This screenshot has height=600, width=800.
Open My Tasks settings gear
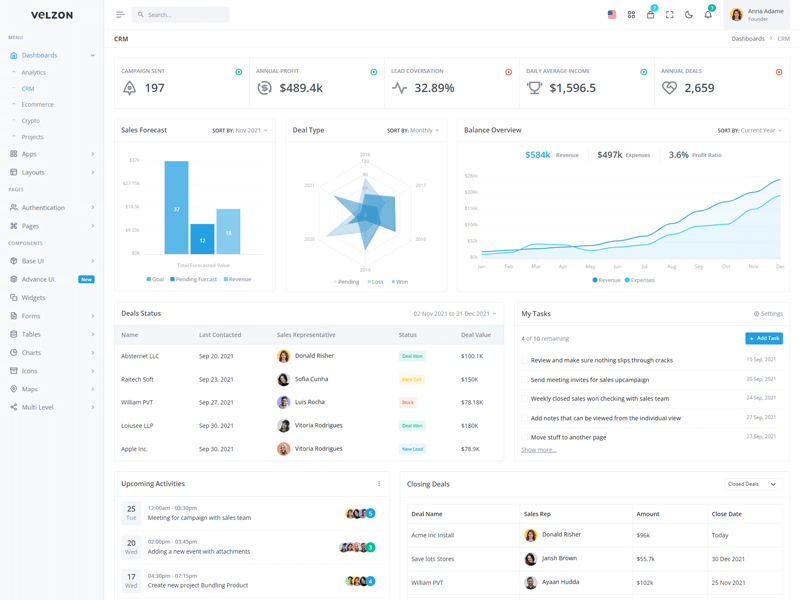click(759, 313)
